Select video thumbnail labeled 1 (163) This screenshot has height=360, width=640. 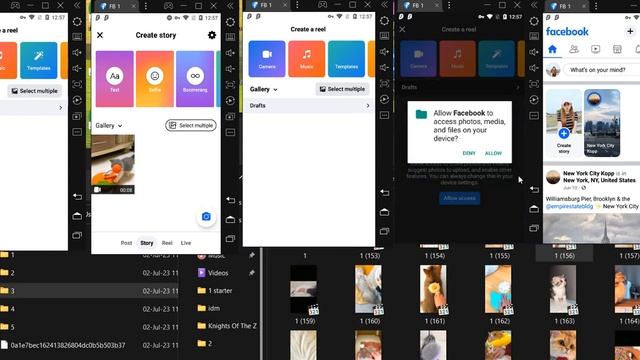[x=564, y=290]
